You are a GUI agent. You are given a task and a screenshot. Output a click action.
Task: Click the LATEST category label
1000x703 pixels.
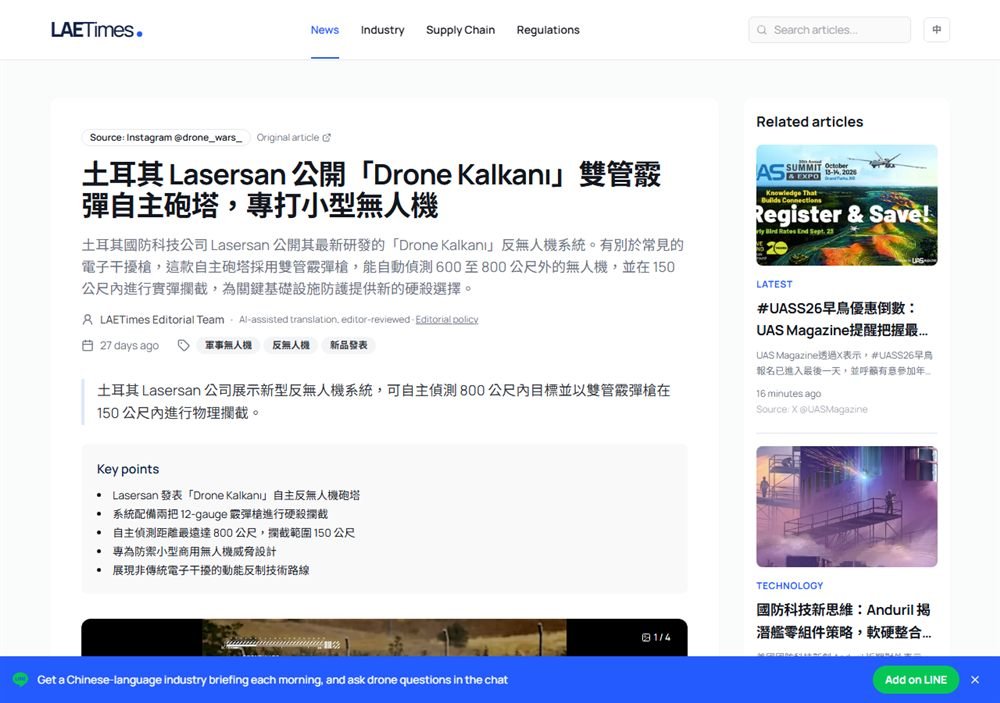[x=774, y=285]
